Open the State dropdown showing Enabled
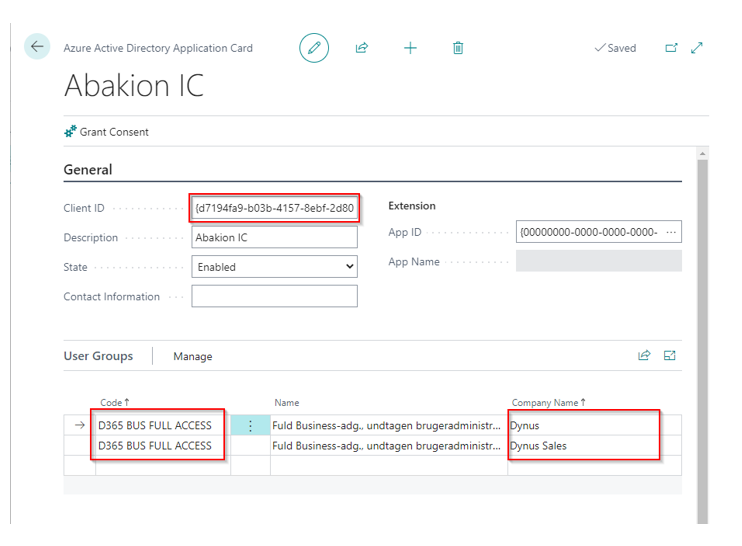 tap(274, 266)
